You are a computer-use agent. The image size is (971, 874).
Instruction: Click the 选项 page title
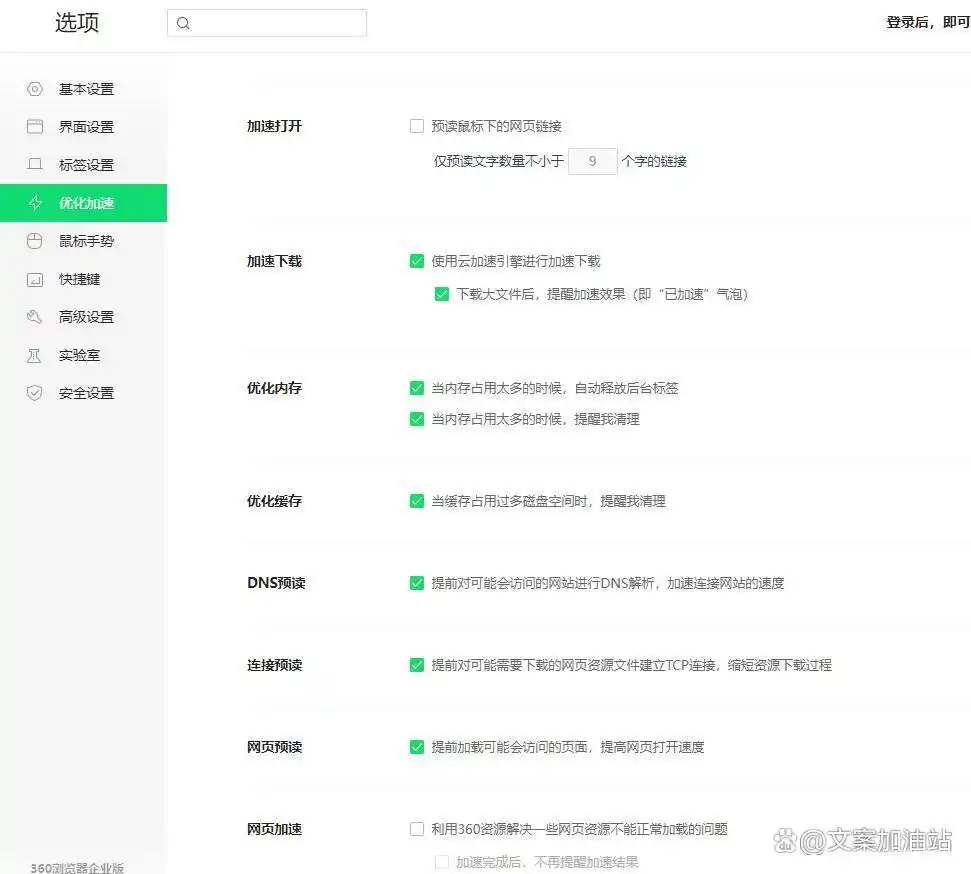77,23
